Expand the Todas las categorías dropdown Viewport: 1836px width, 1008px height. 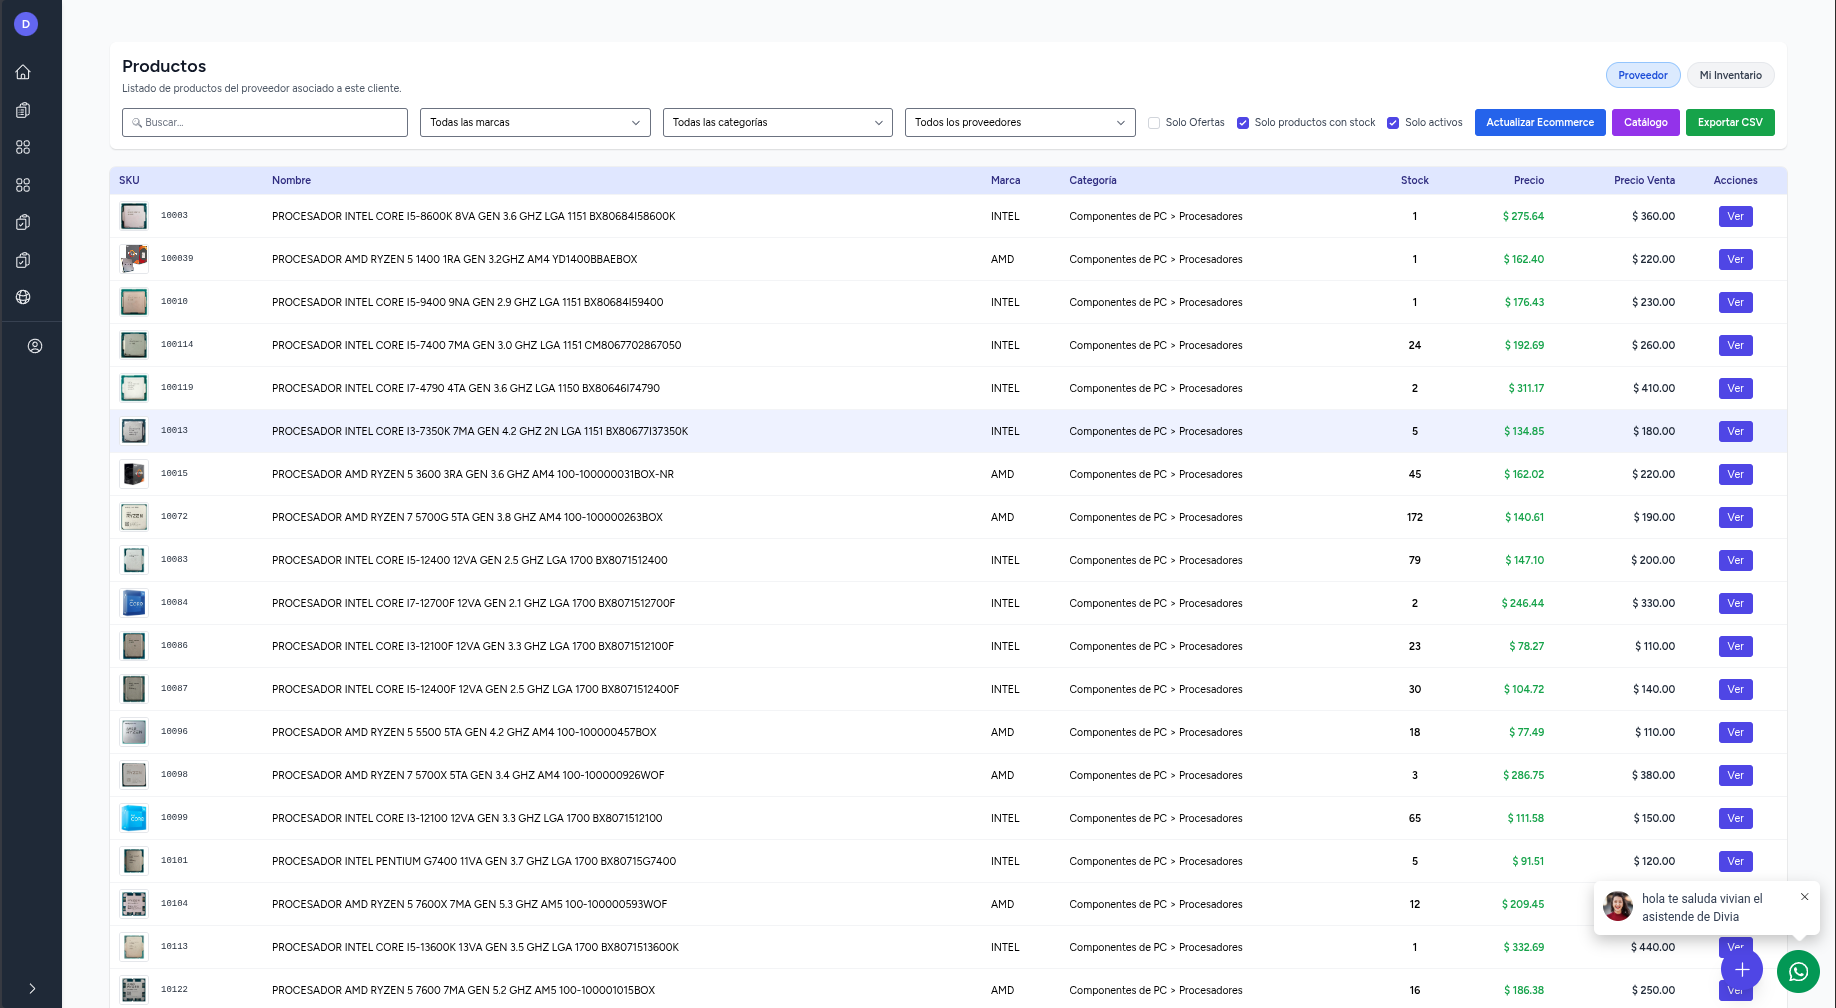tap(777, 122)
